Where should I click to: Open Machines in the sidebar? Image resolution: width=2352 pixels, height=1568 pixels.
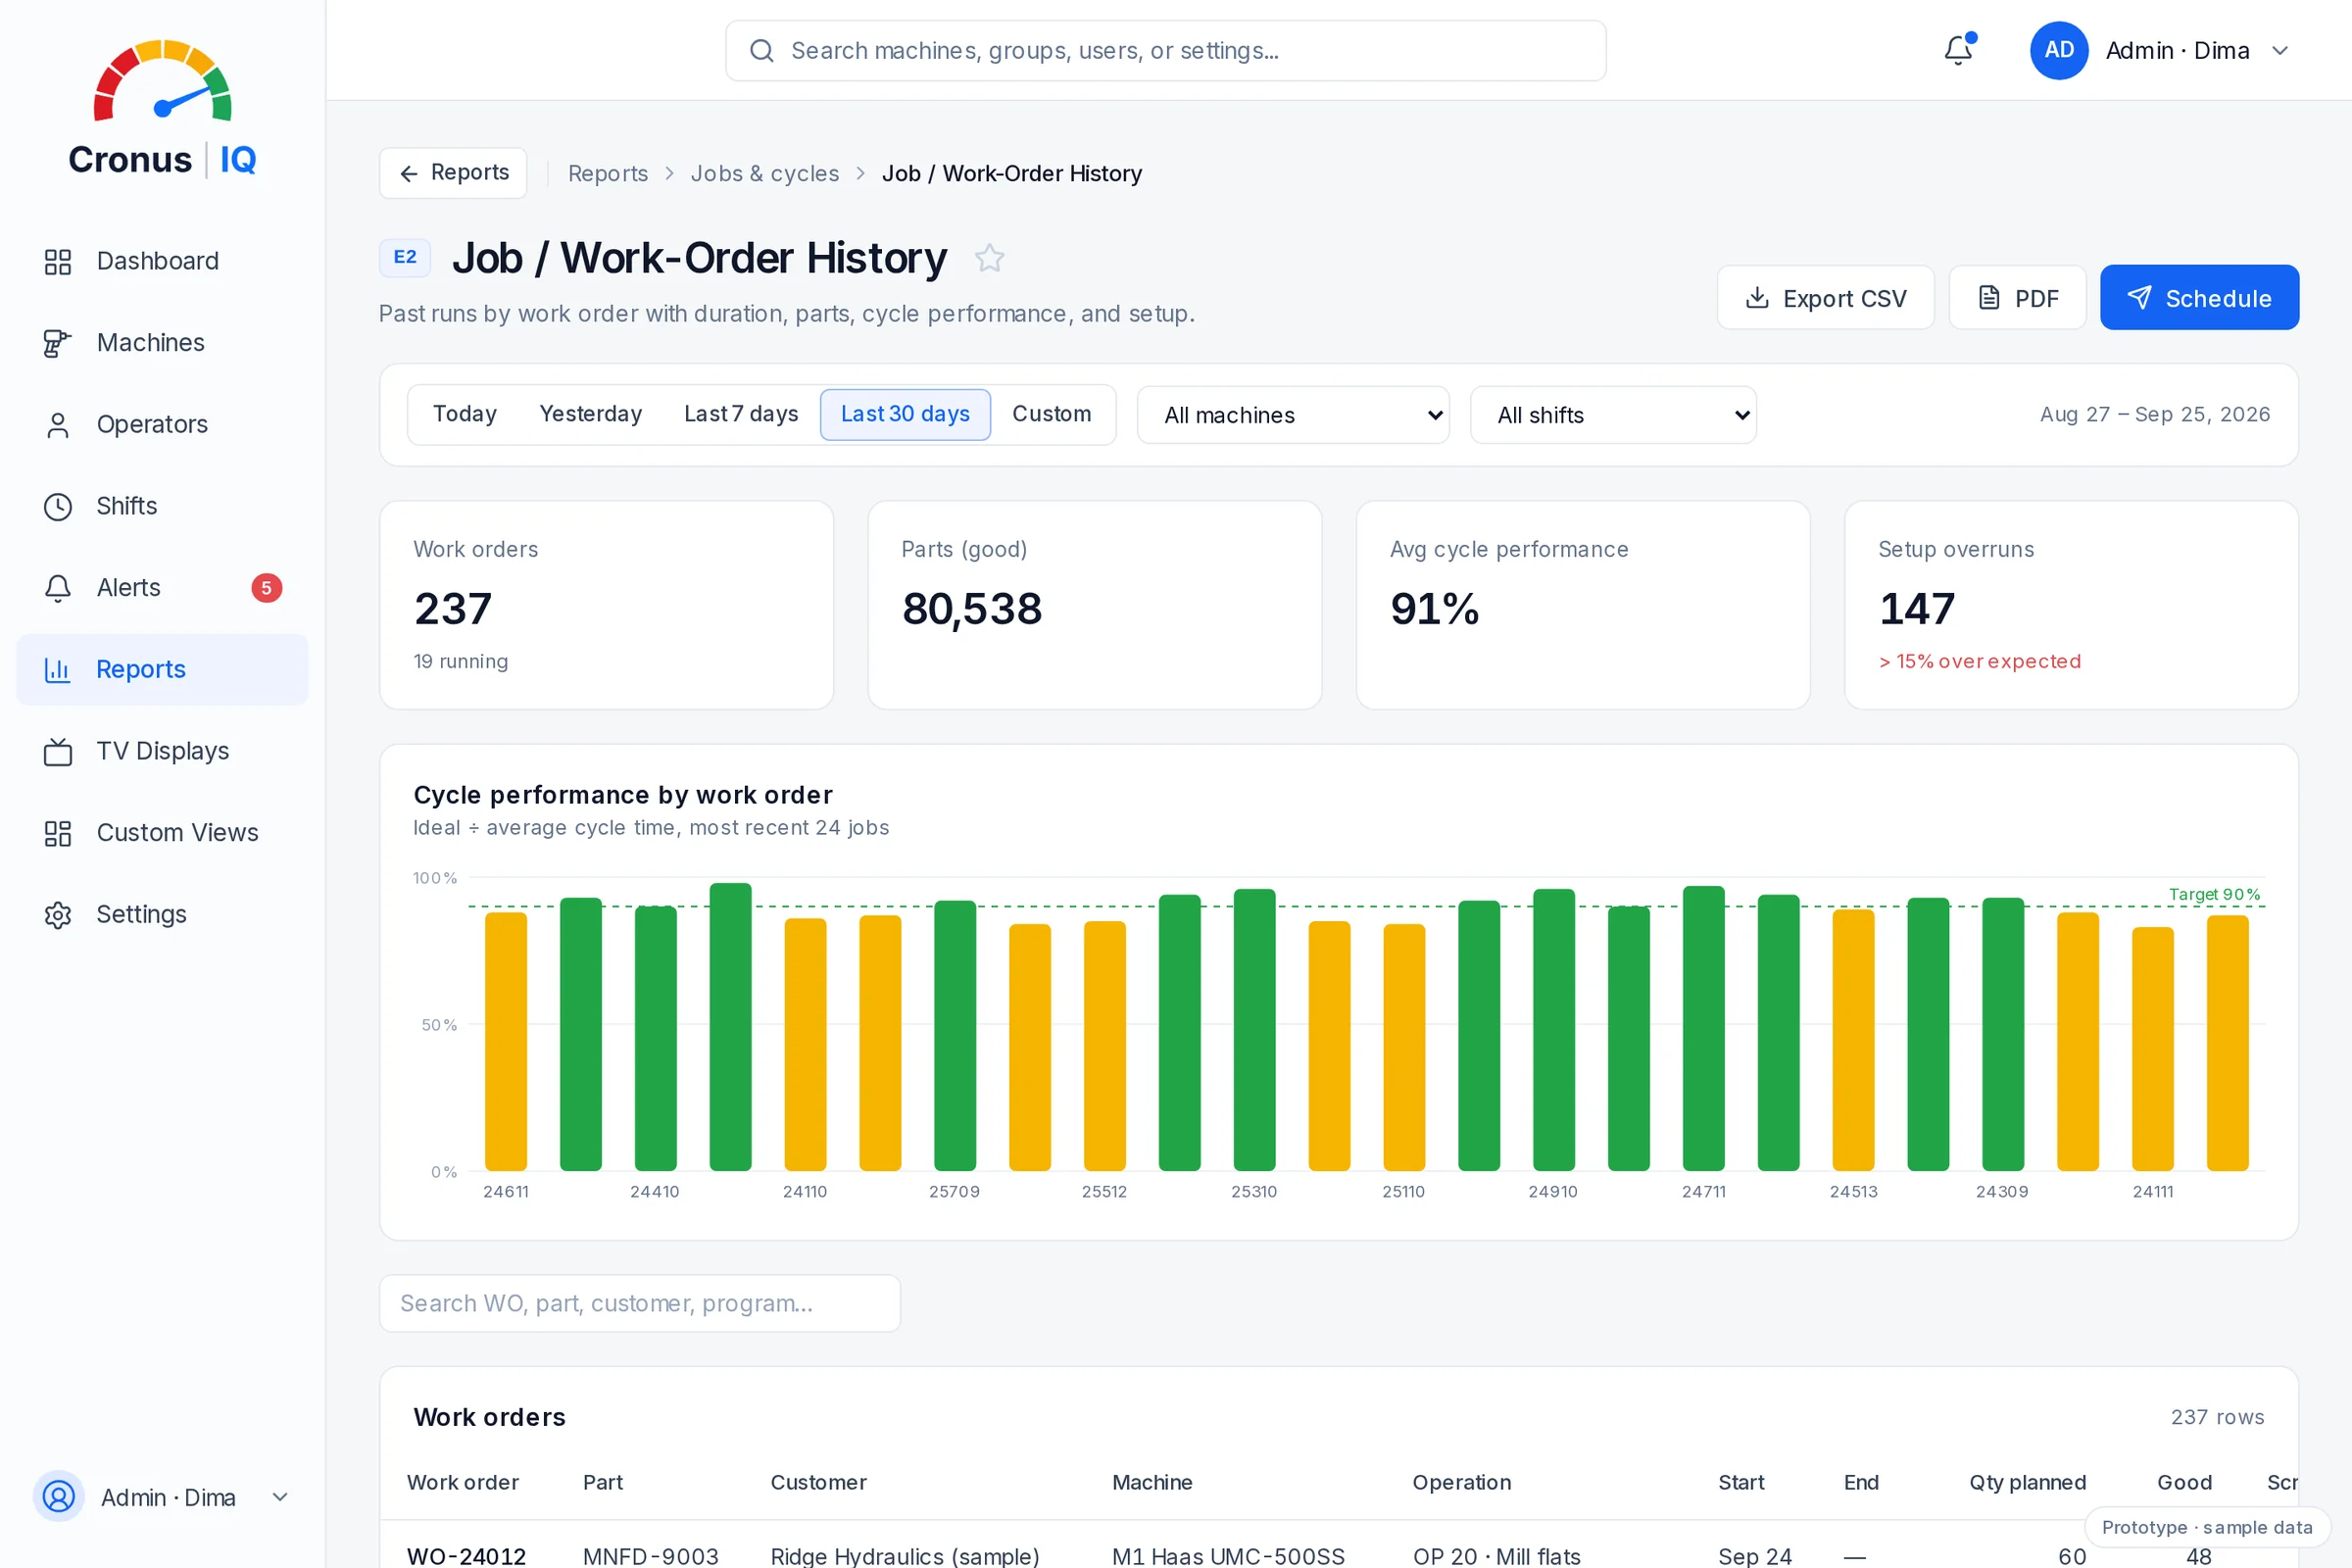[x=162, y=343]
